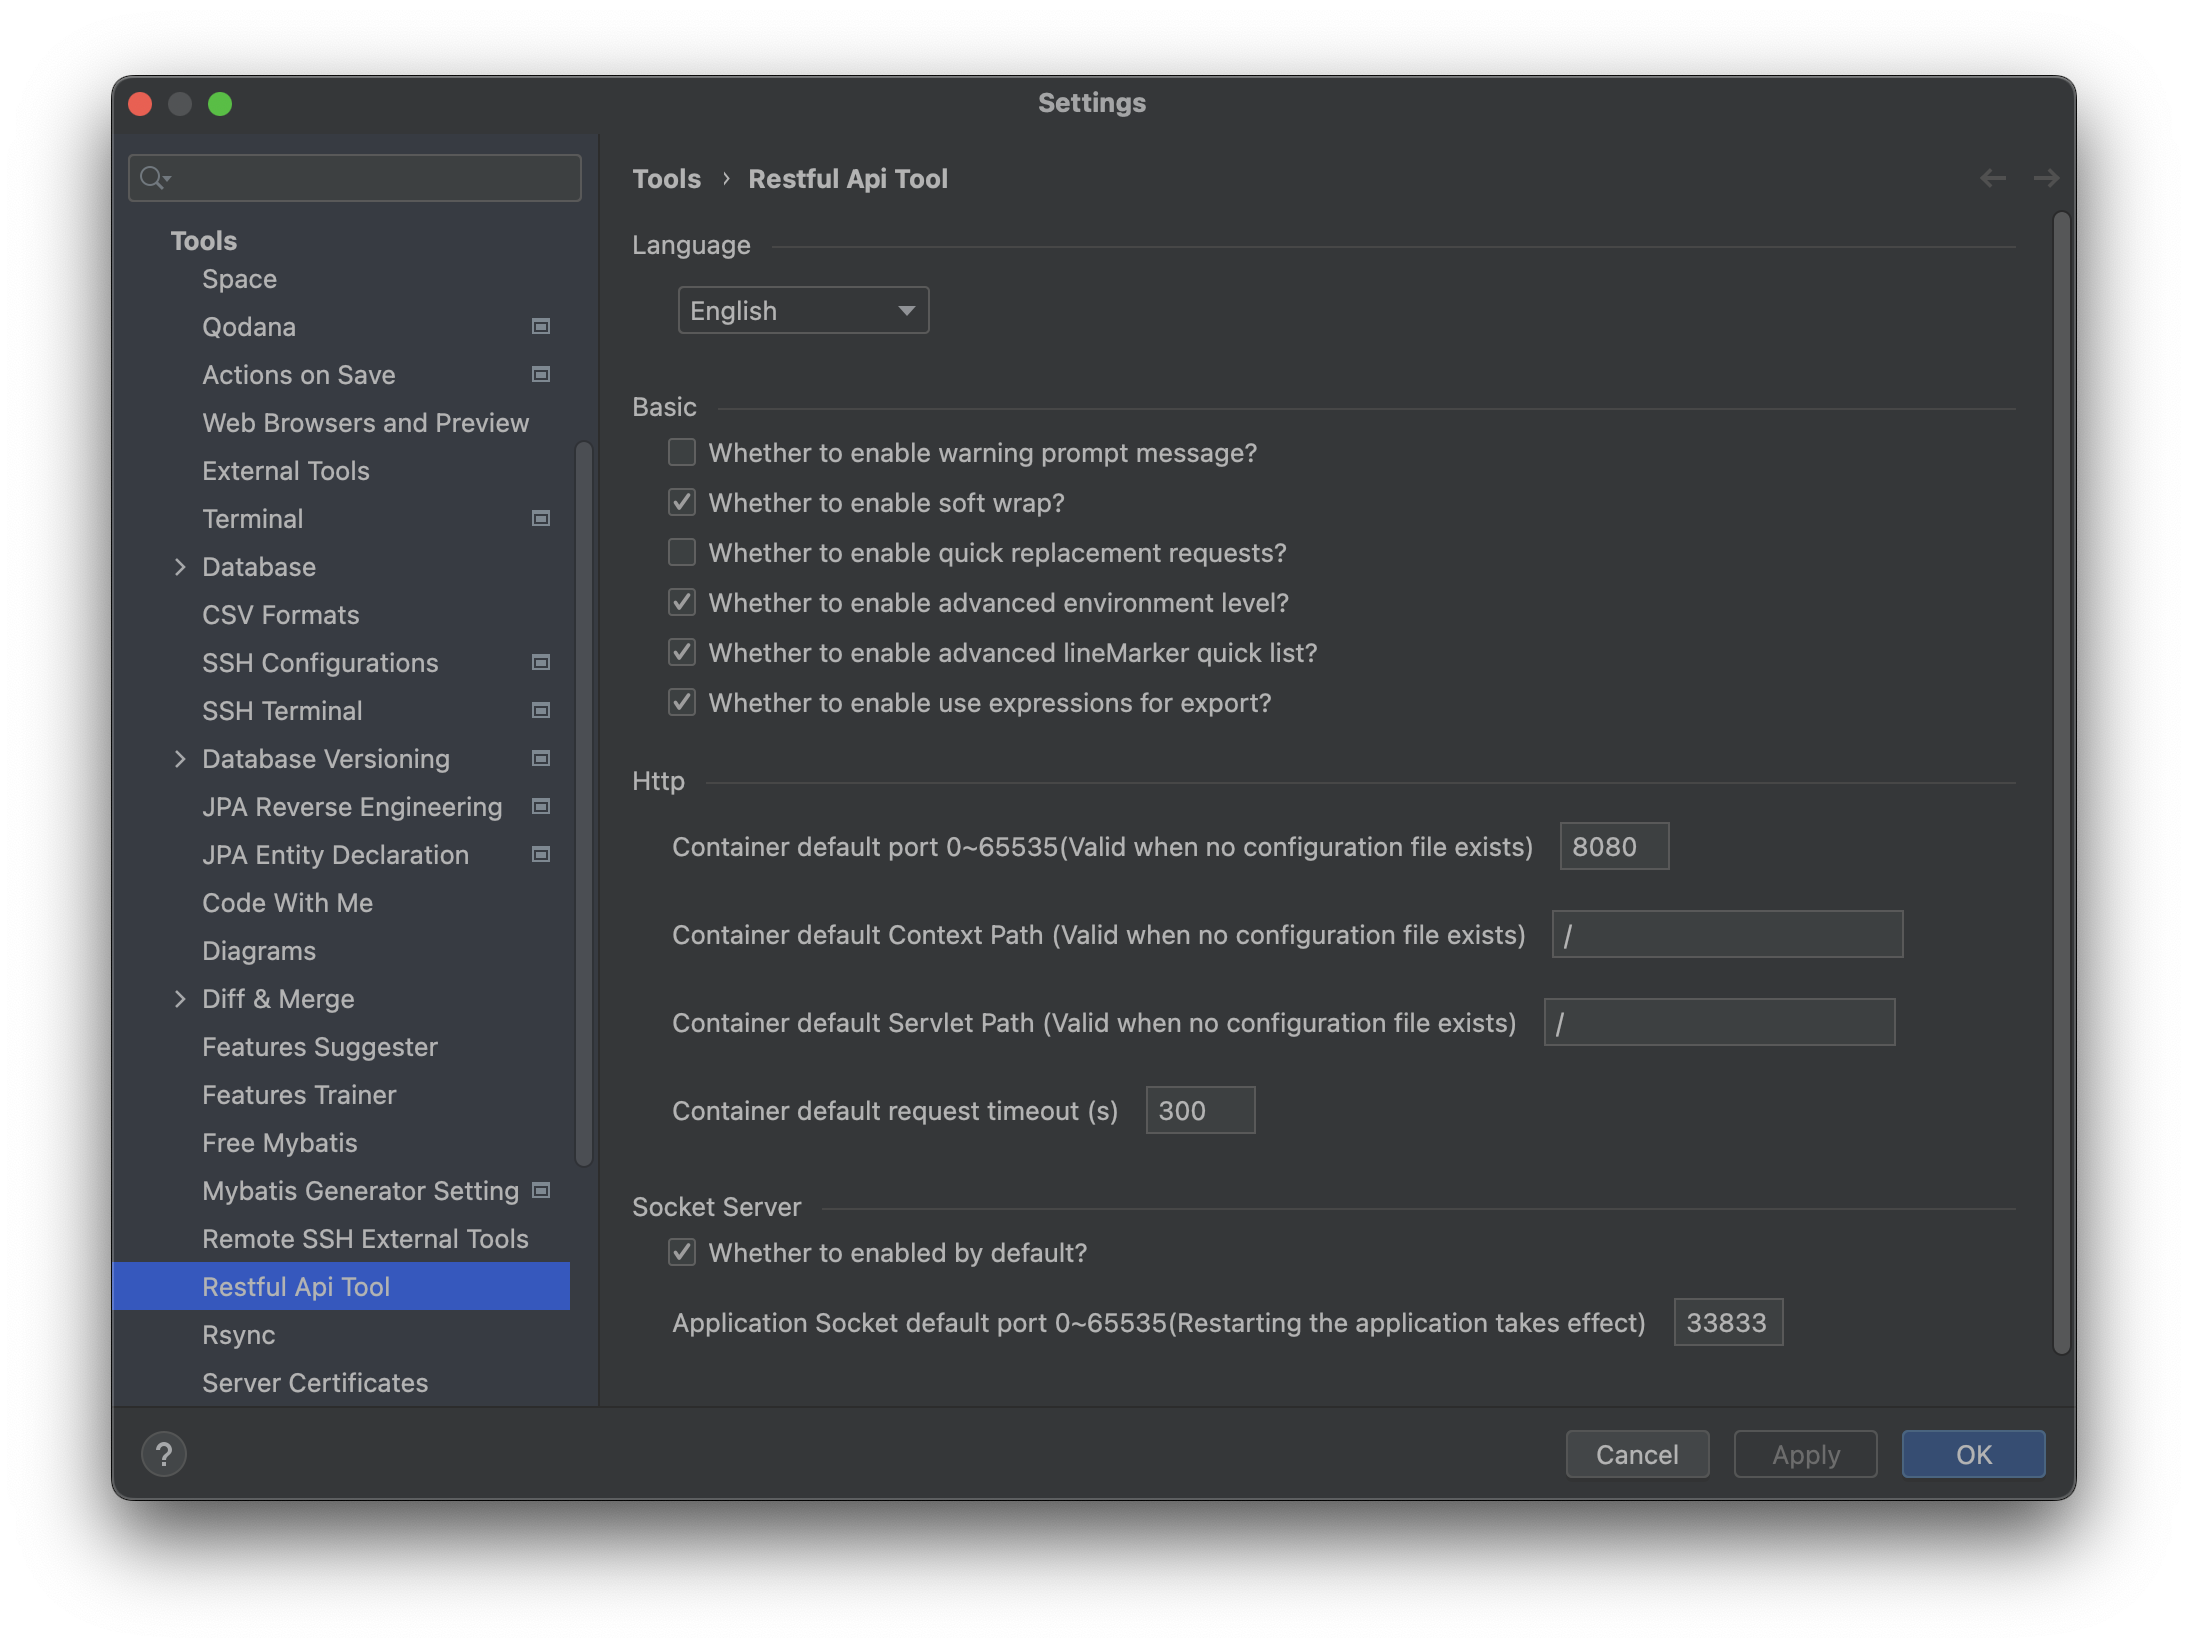Edit the container default port field
The height and width of the screenshot is (1648, 2188).
pos(1613,846)
